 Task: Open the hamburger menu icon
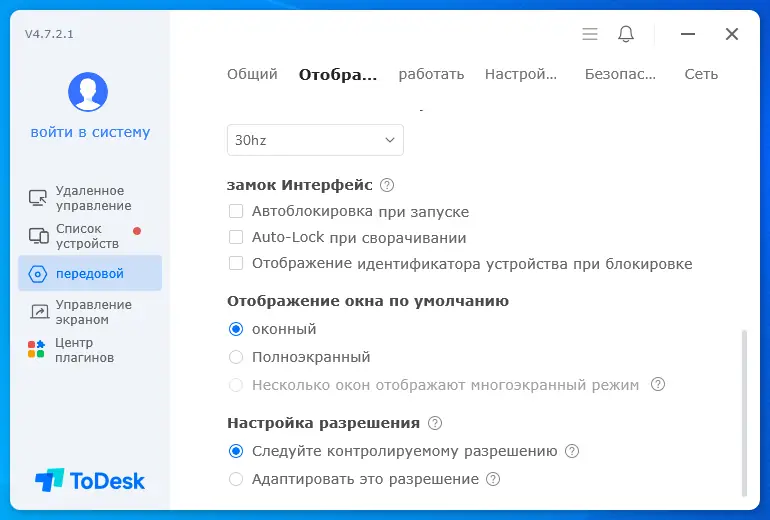[x=590, y=34]
